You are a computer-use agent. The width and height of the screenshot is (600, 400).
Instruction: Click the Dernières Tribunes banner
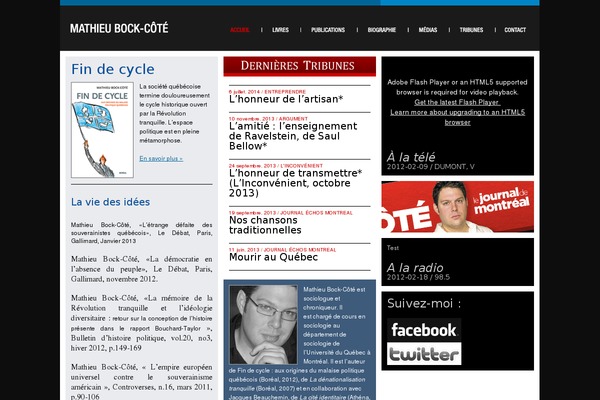pyautogui.click(x=300, y=66)
